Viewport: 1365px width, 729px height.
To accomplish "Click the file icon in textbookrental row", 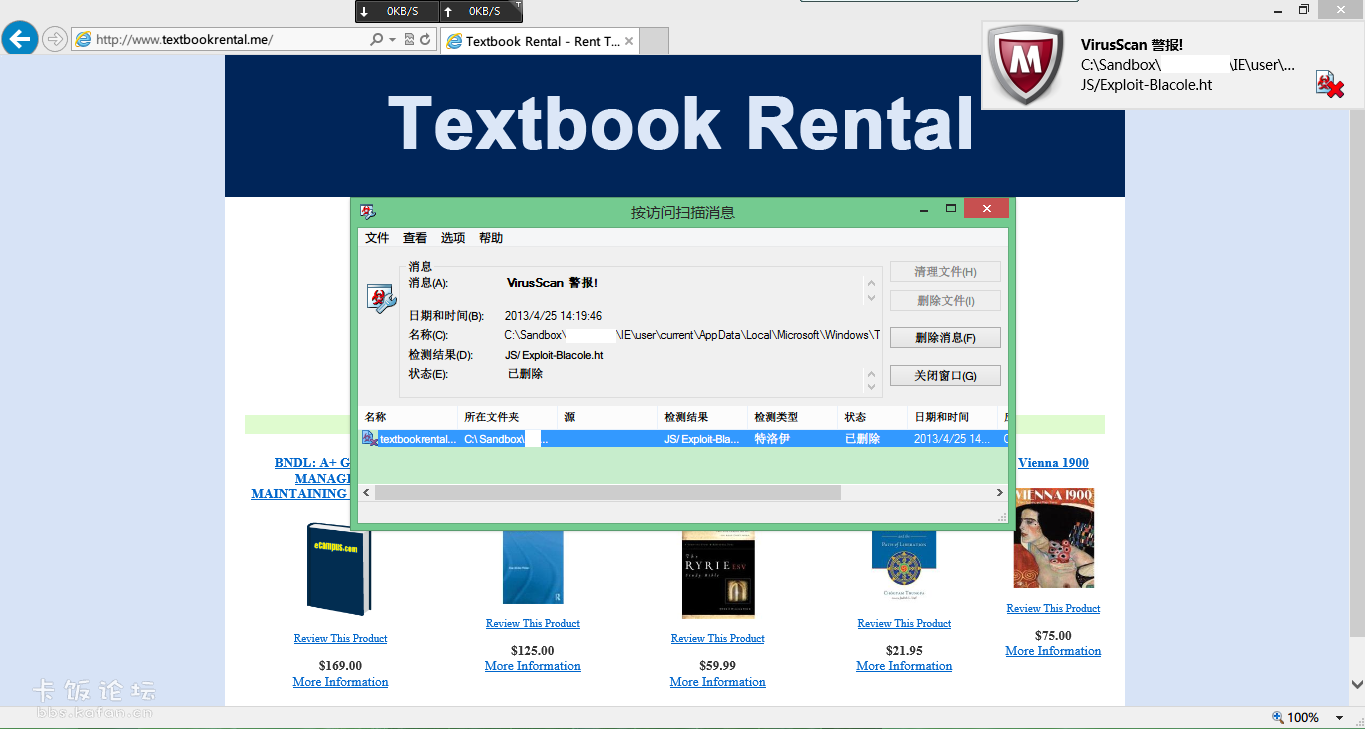I will (370, 439).
